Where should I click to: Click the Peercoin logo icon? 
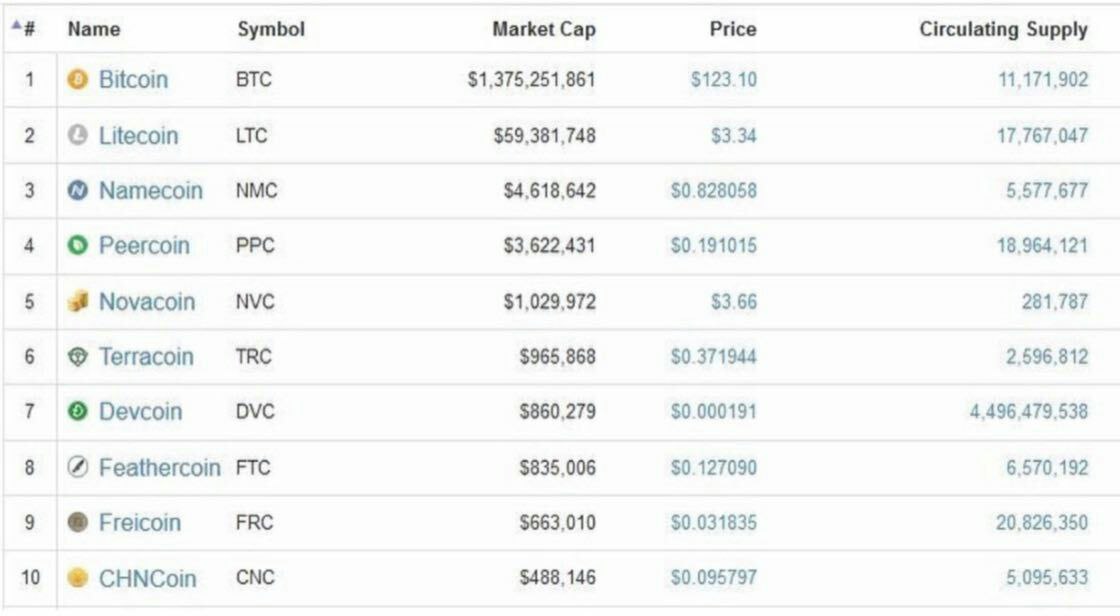[x=77, y=246]
